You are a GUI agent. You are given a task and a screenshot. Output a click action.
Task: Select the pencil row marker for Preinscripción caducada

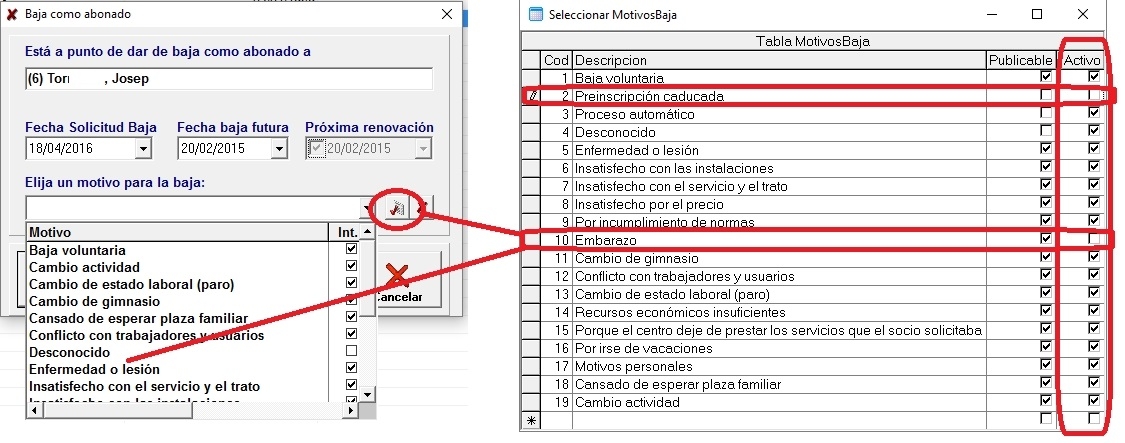[531, 96]
